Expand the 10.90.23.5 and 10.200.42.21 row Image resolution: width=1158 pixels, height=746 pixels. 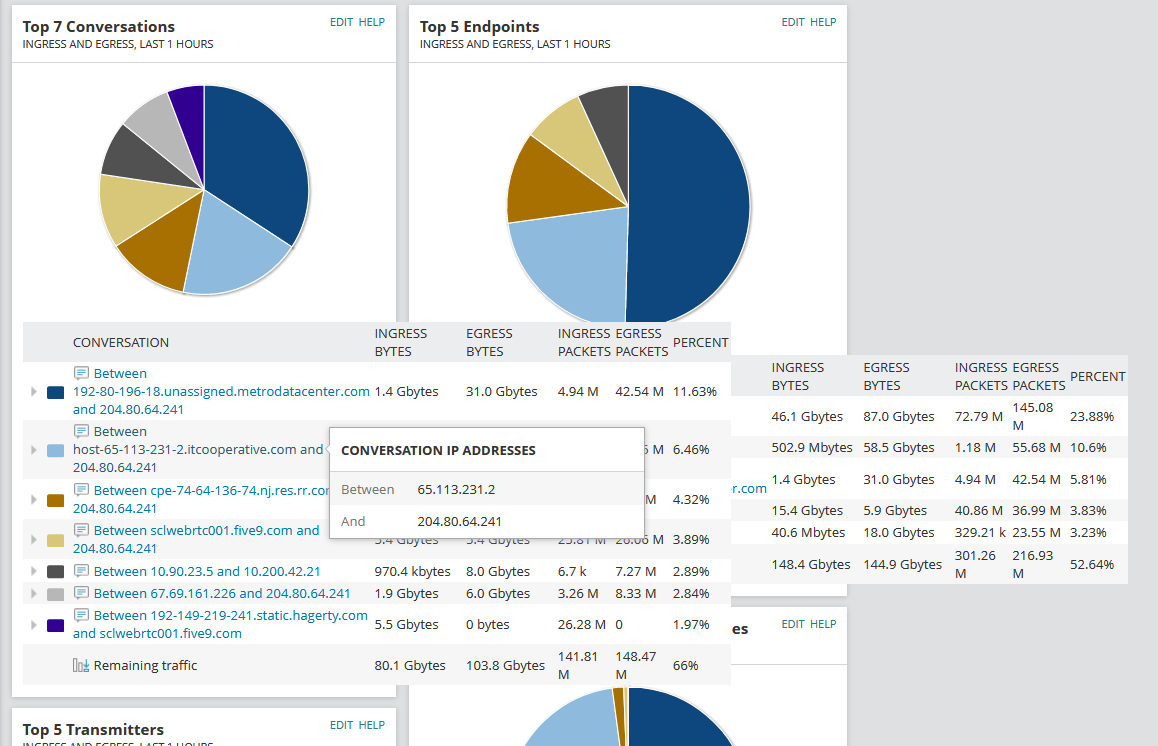pyautogui.click(x=33, y=571)
